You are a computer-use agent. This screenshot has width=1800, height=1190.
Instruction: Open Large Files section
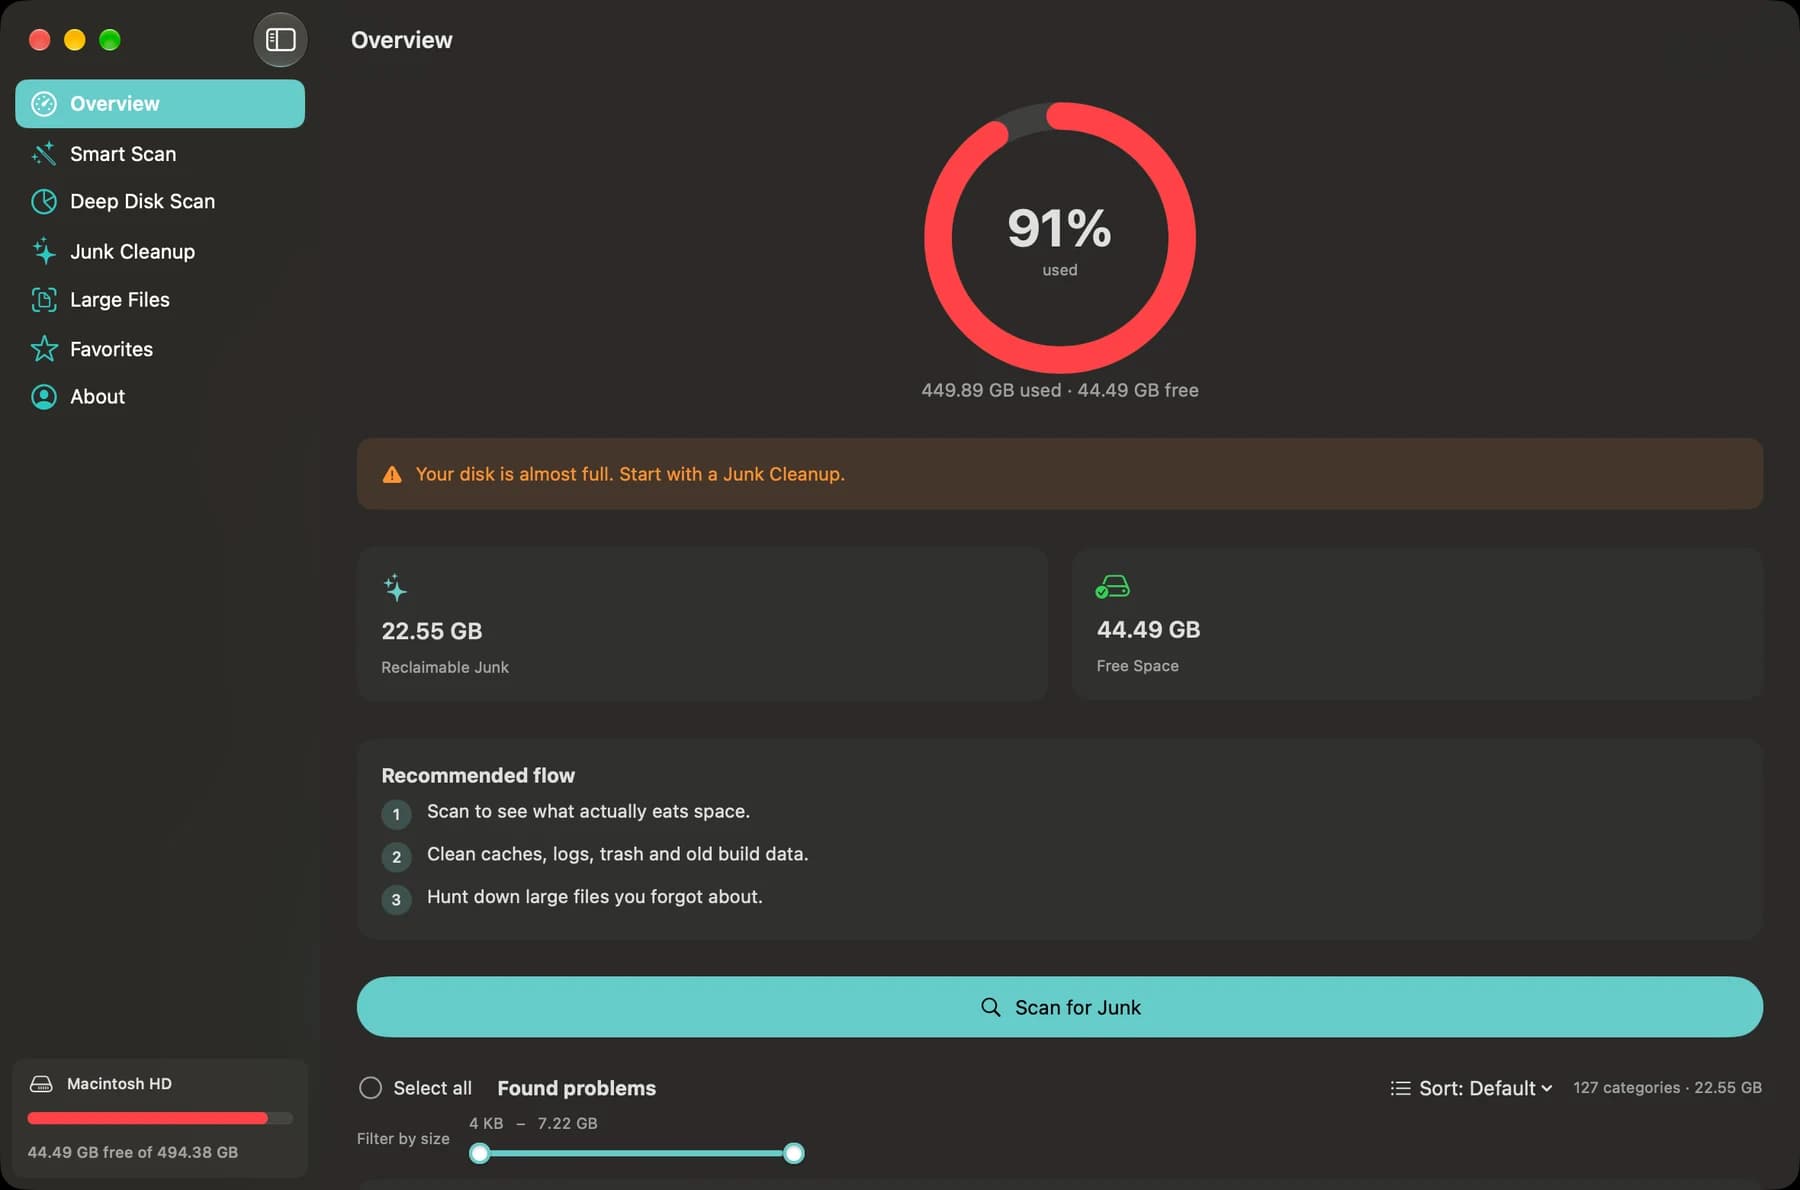pos(160,299)
